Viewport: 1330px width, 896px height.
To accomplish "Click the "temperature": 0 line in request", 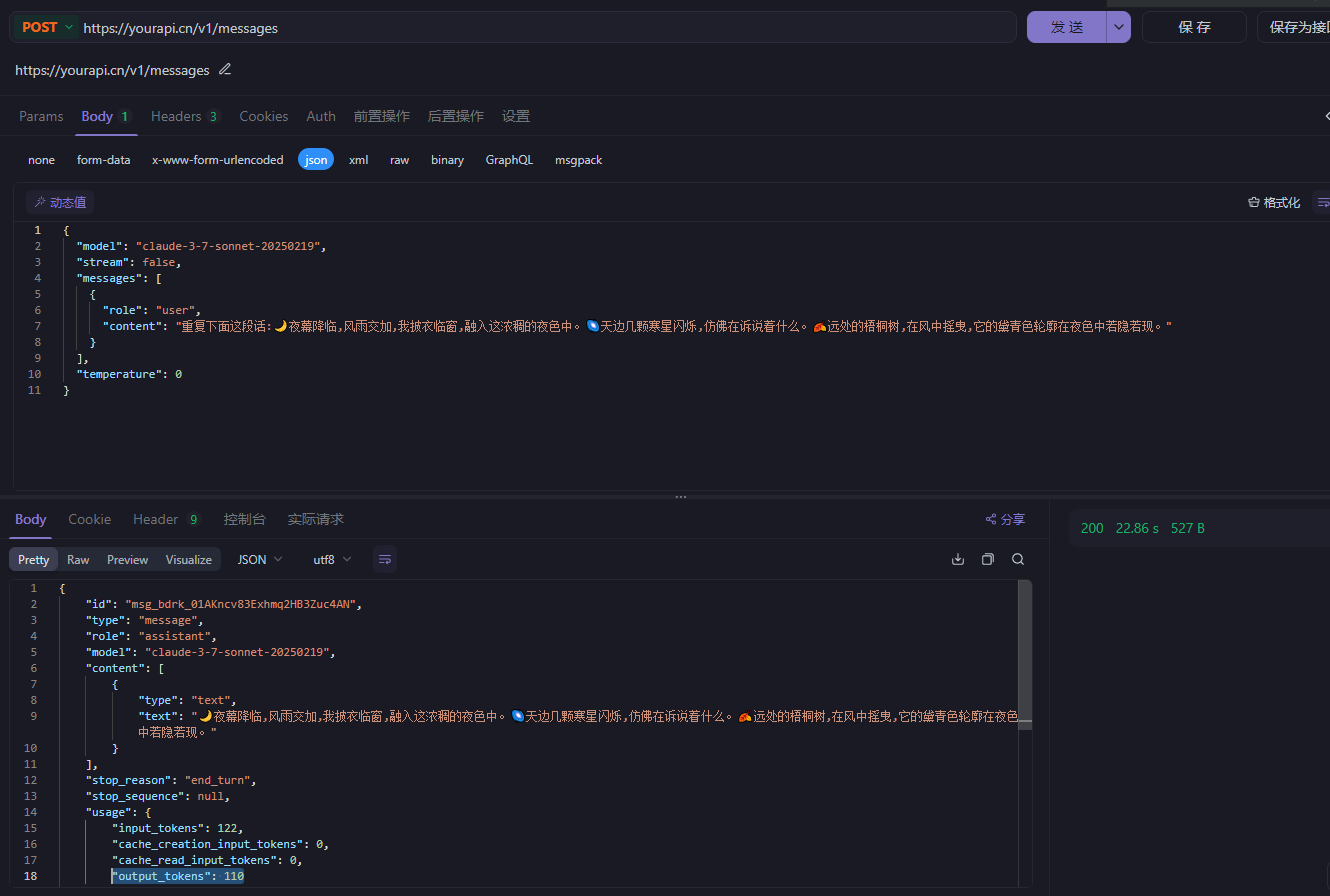I will [x=130, y=374].
